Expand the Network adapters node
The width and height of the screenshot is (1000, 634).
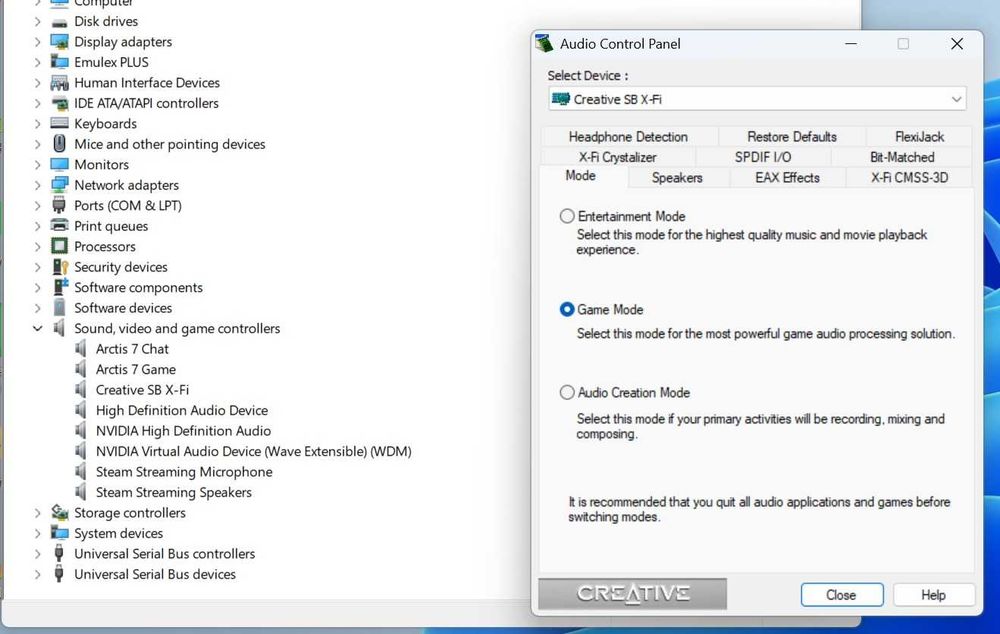tap(38, 185)
